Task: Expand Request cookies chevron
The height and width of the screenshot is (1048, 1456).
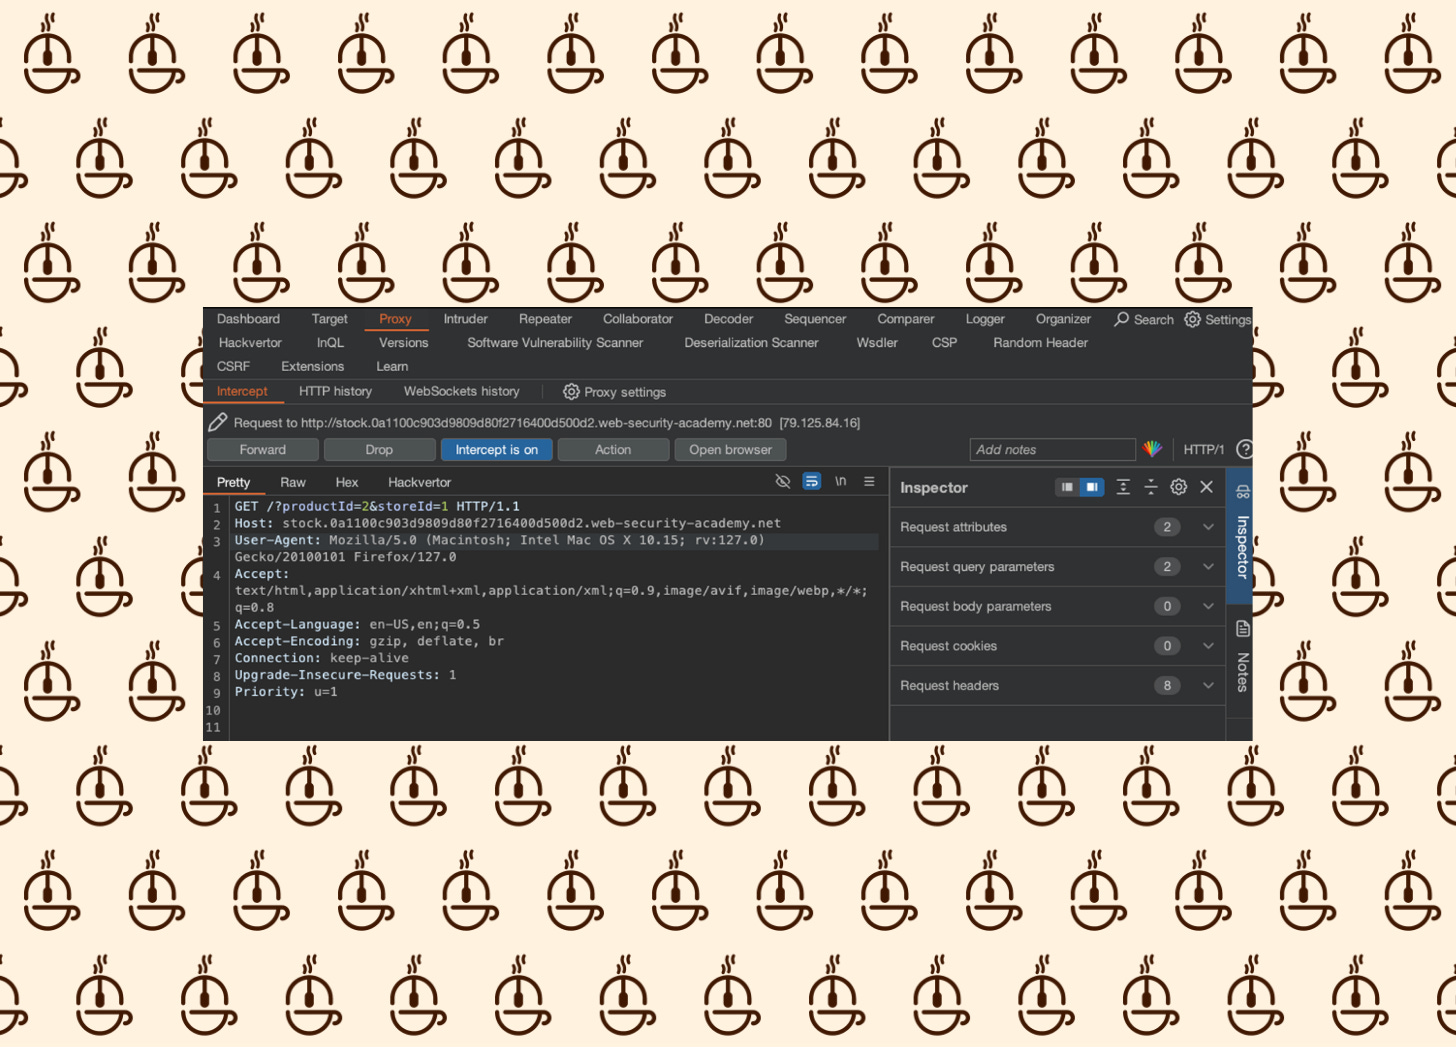Action: 1208,646
